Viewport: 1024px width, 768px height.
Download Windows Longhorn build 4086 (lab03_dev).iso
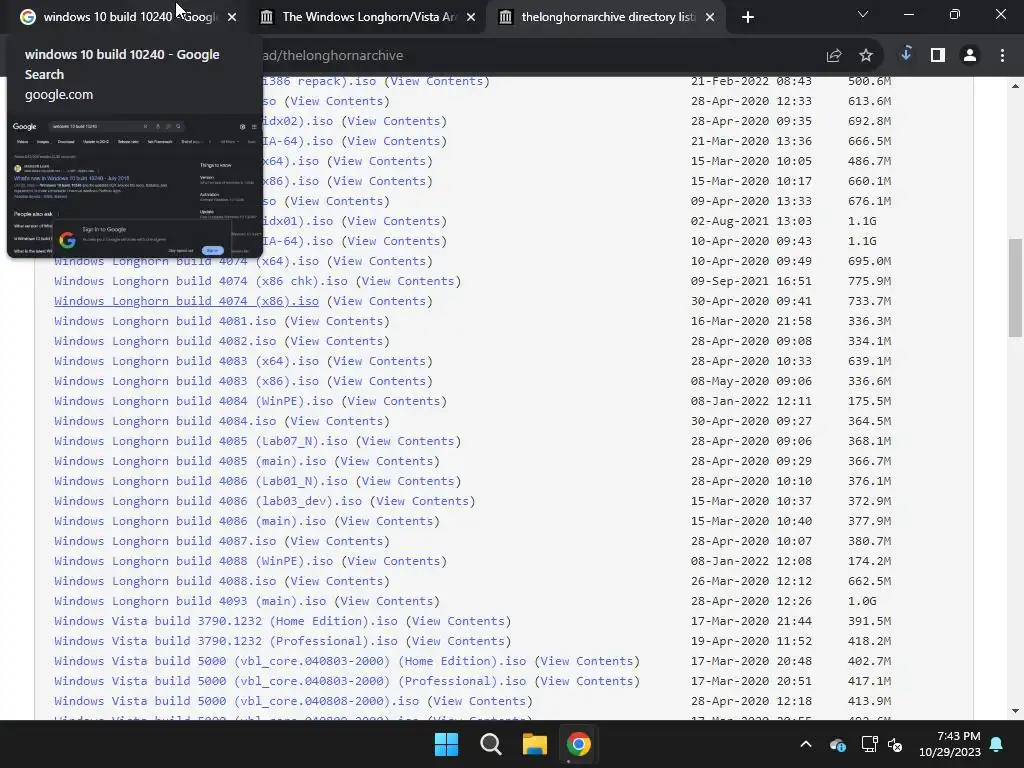tap(208, 501)
